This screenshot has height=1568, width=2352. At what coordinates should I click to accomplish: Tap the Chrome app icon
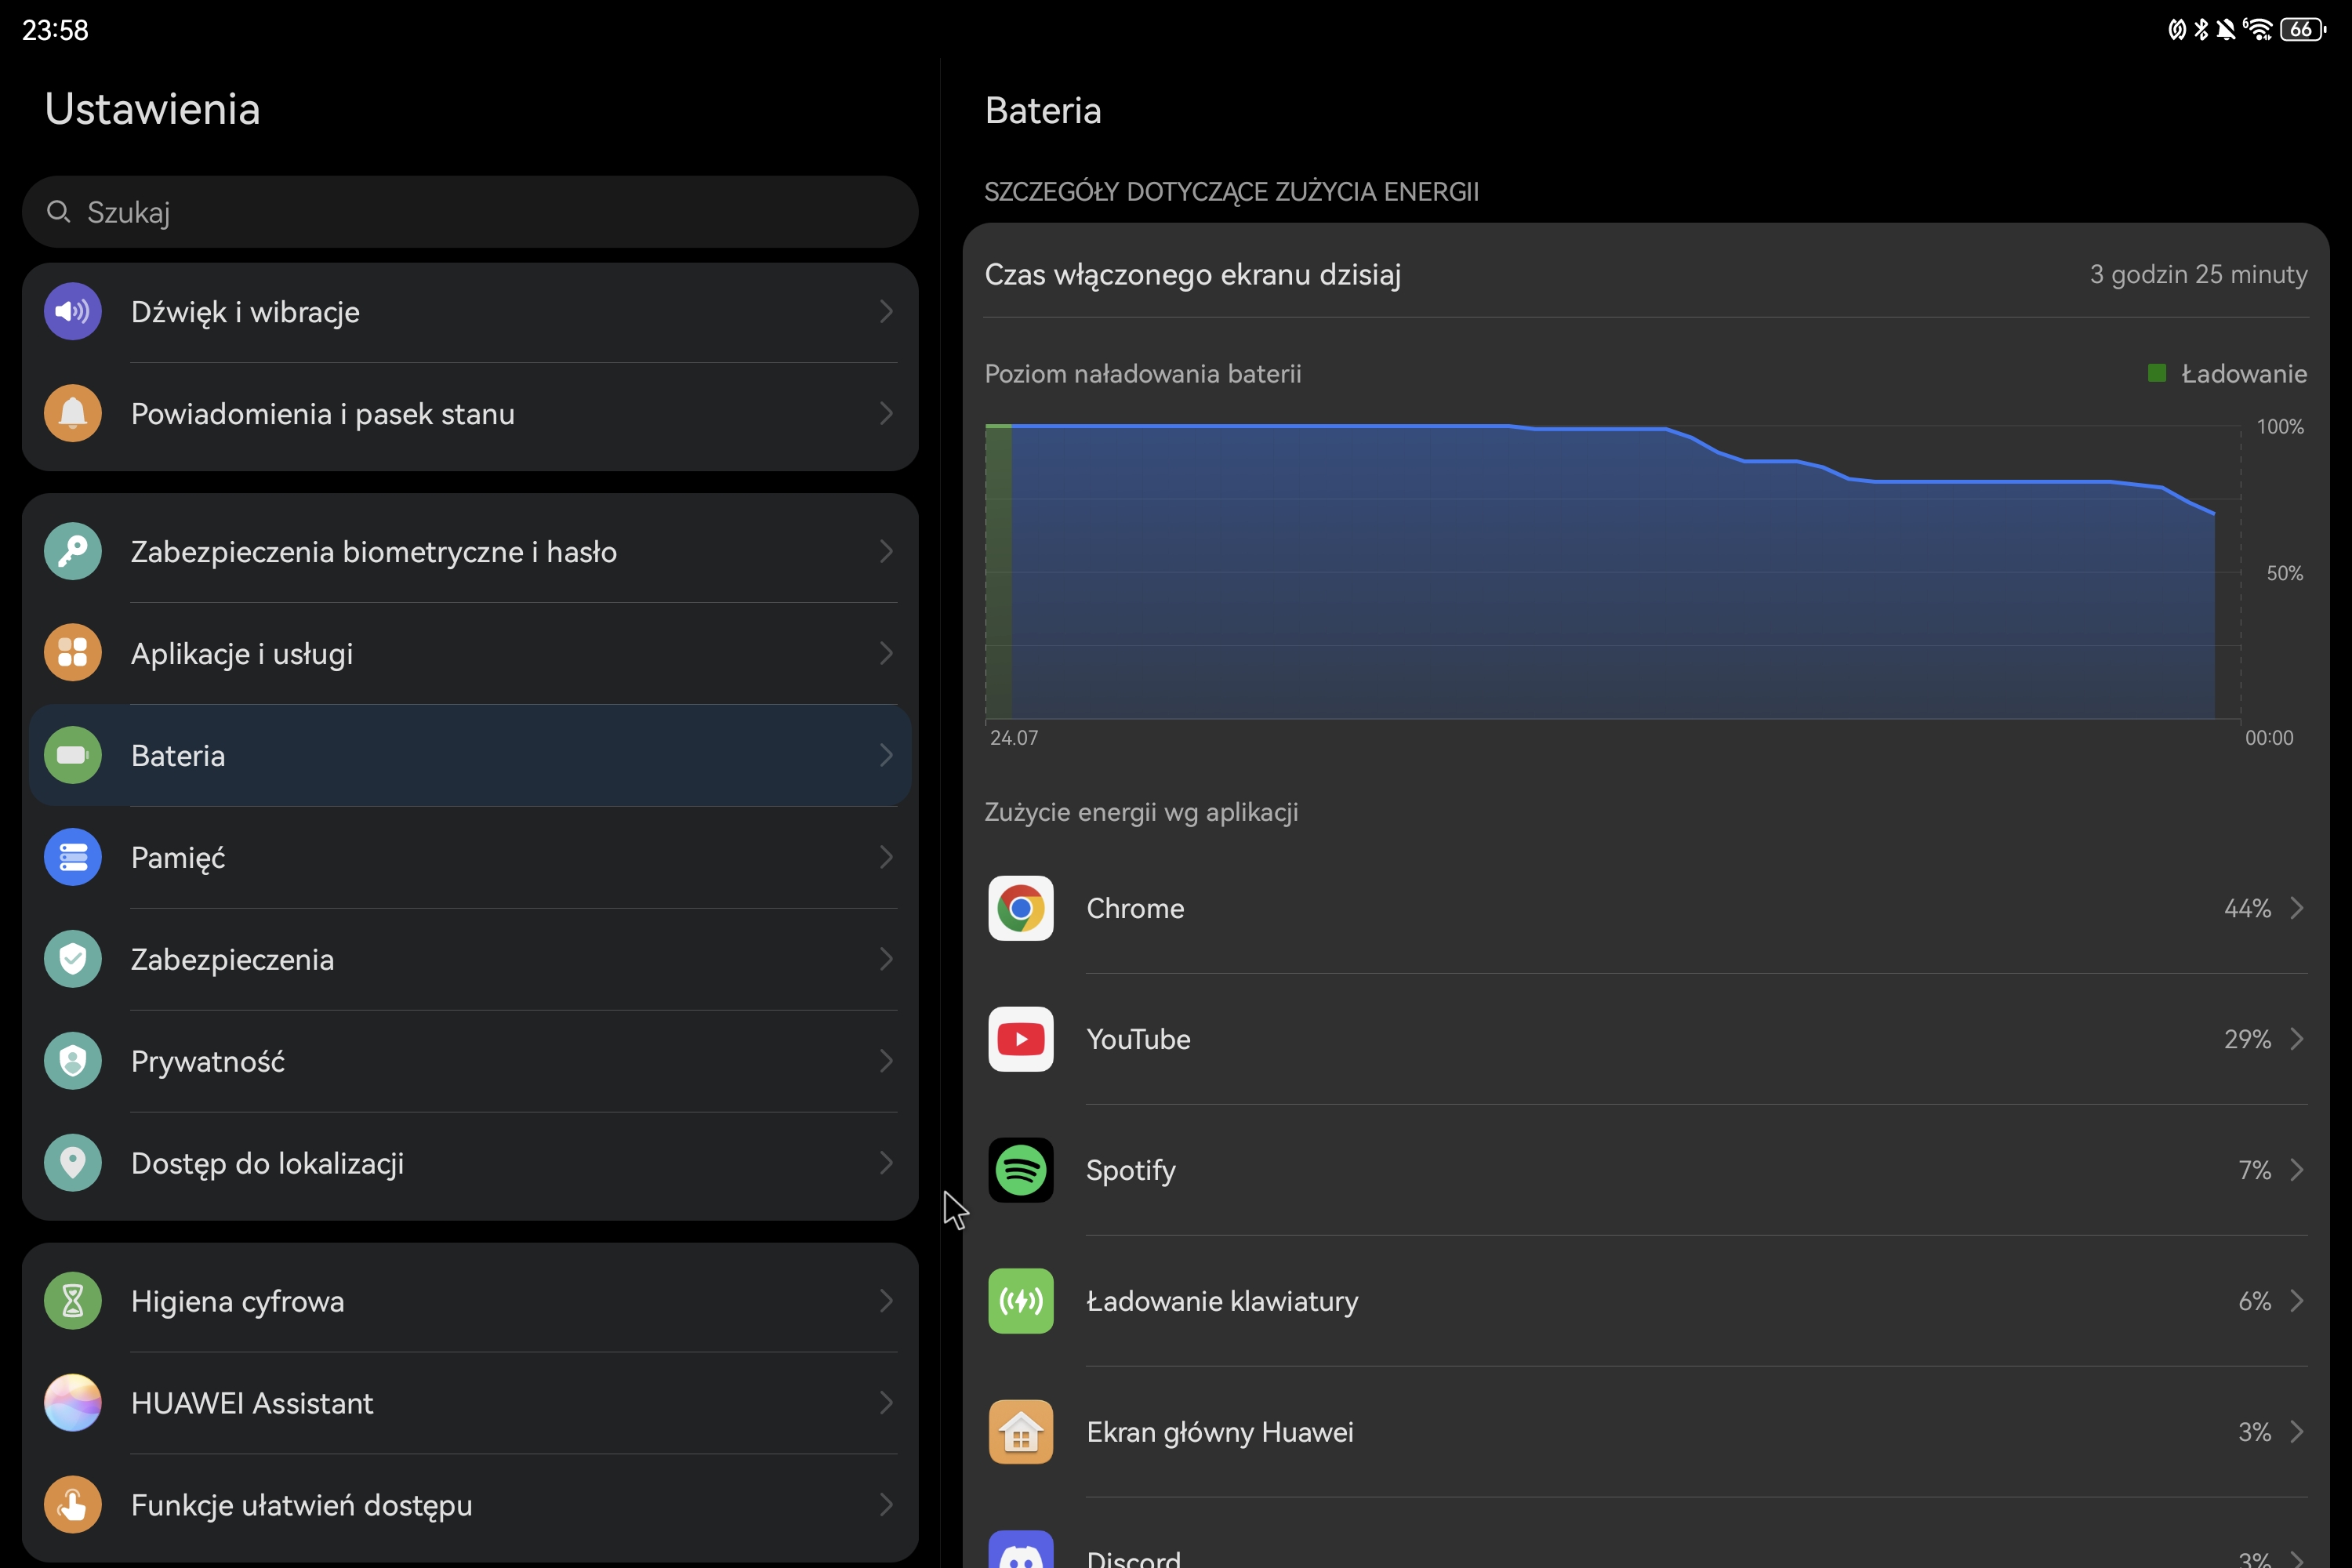(1021, 908)
